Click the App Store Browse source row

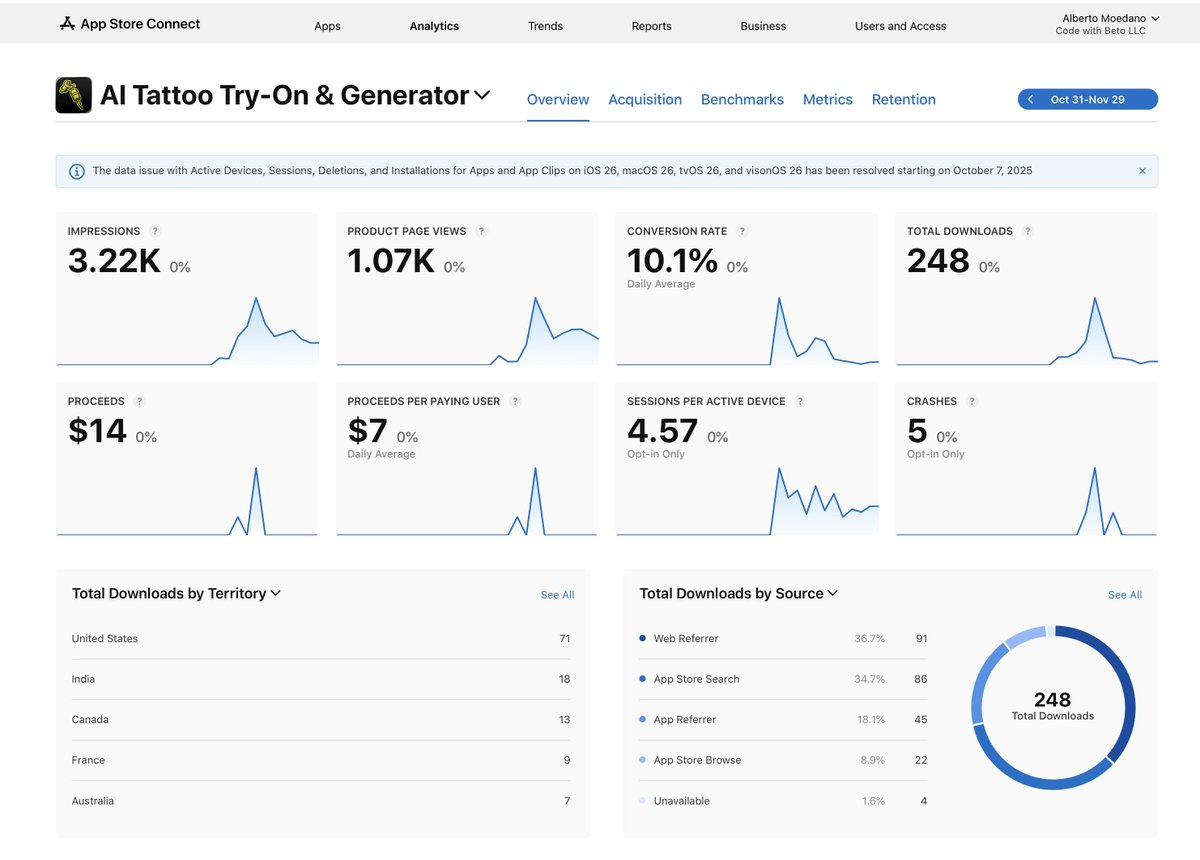[x=783, y=760]
